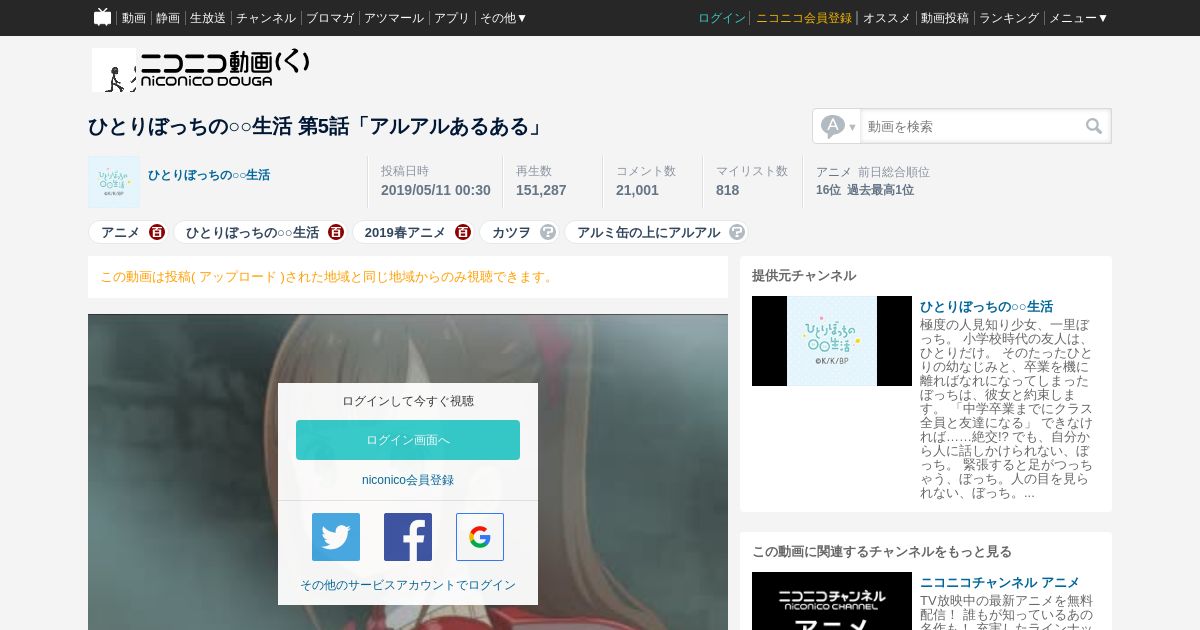The width and height of the screenshot is (1200, 630).
Task: Log in with the Twitter icon
Action: pyautogui.click(x=336, y=537)
